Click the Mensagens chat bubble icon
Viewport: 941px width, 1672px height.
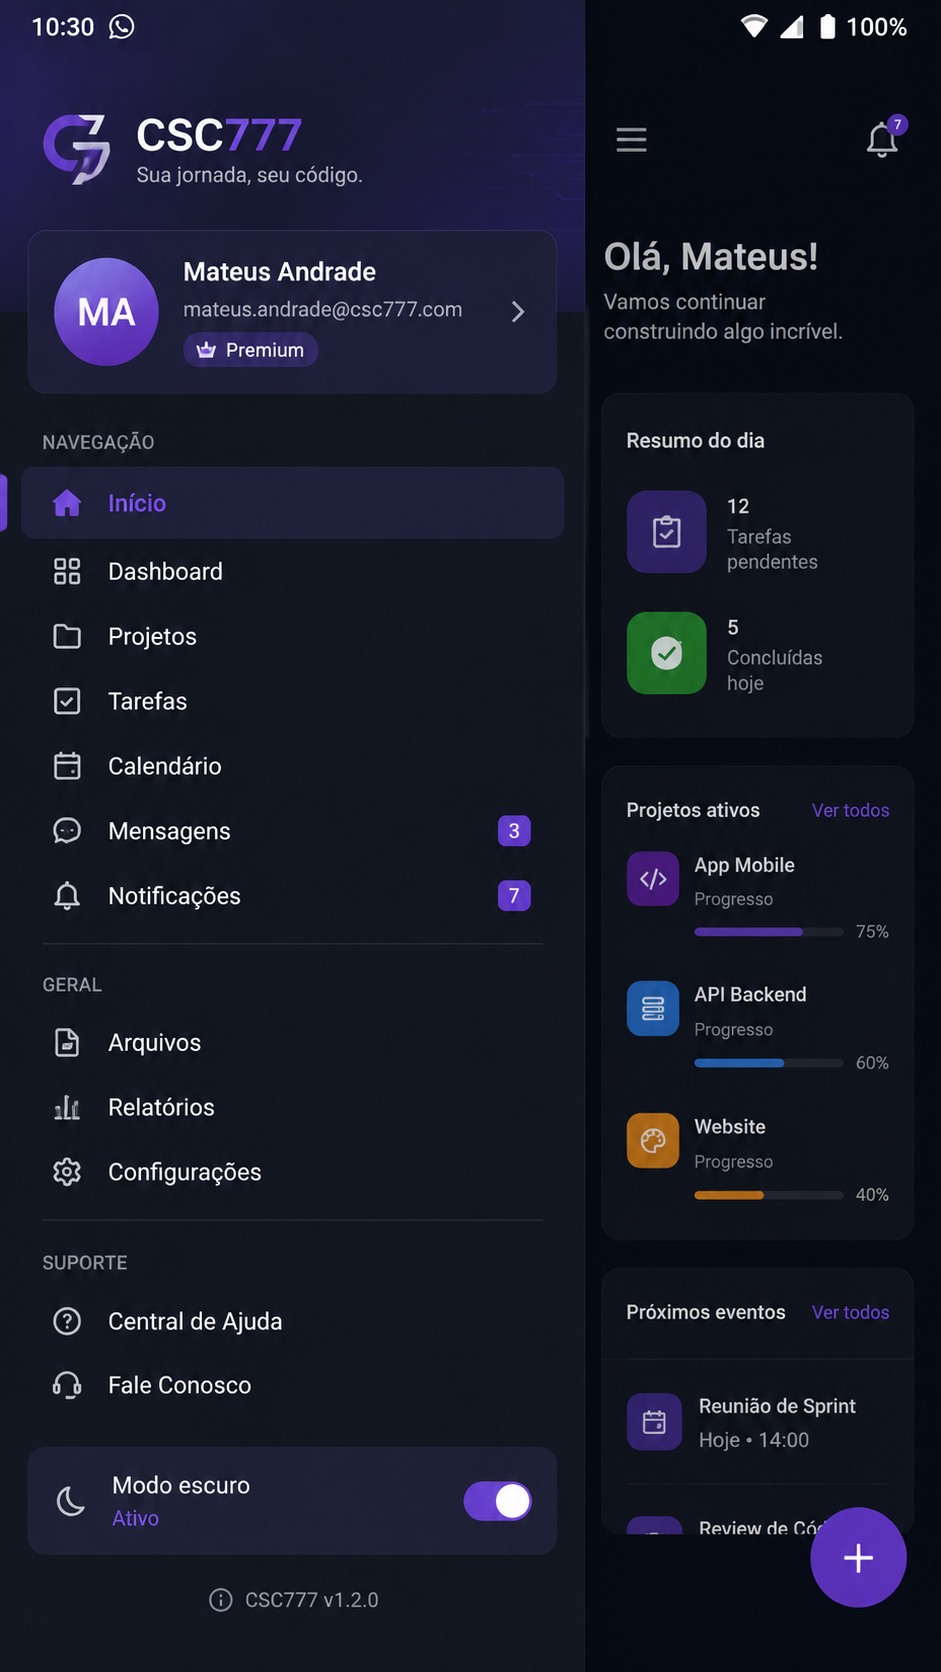pos(67,831)
